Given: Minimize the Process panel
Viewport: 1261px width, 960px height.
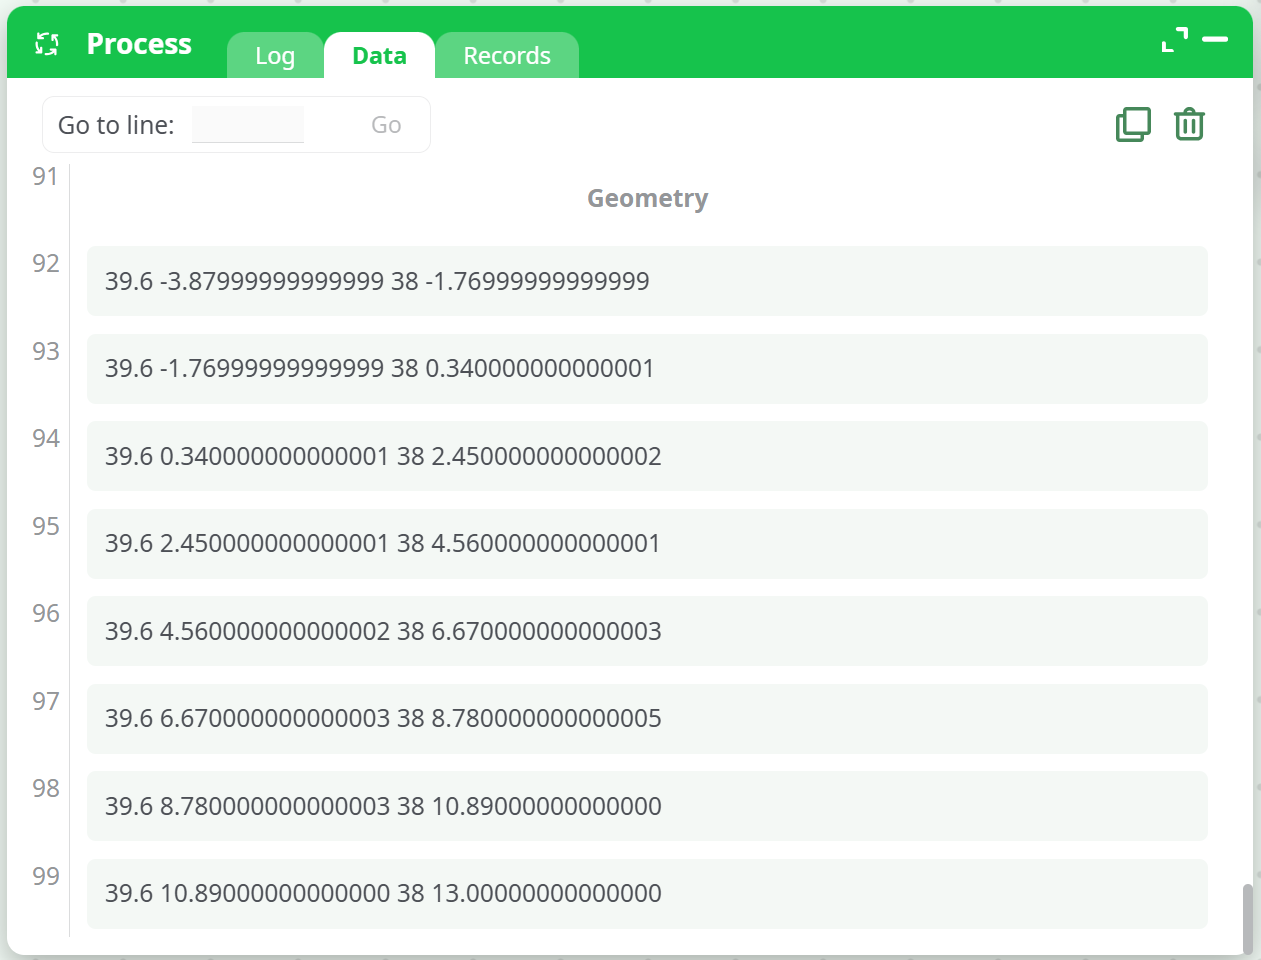Looking at the screenshot, I should [1215, 40].
